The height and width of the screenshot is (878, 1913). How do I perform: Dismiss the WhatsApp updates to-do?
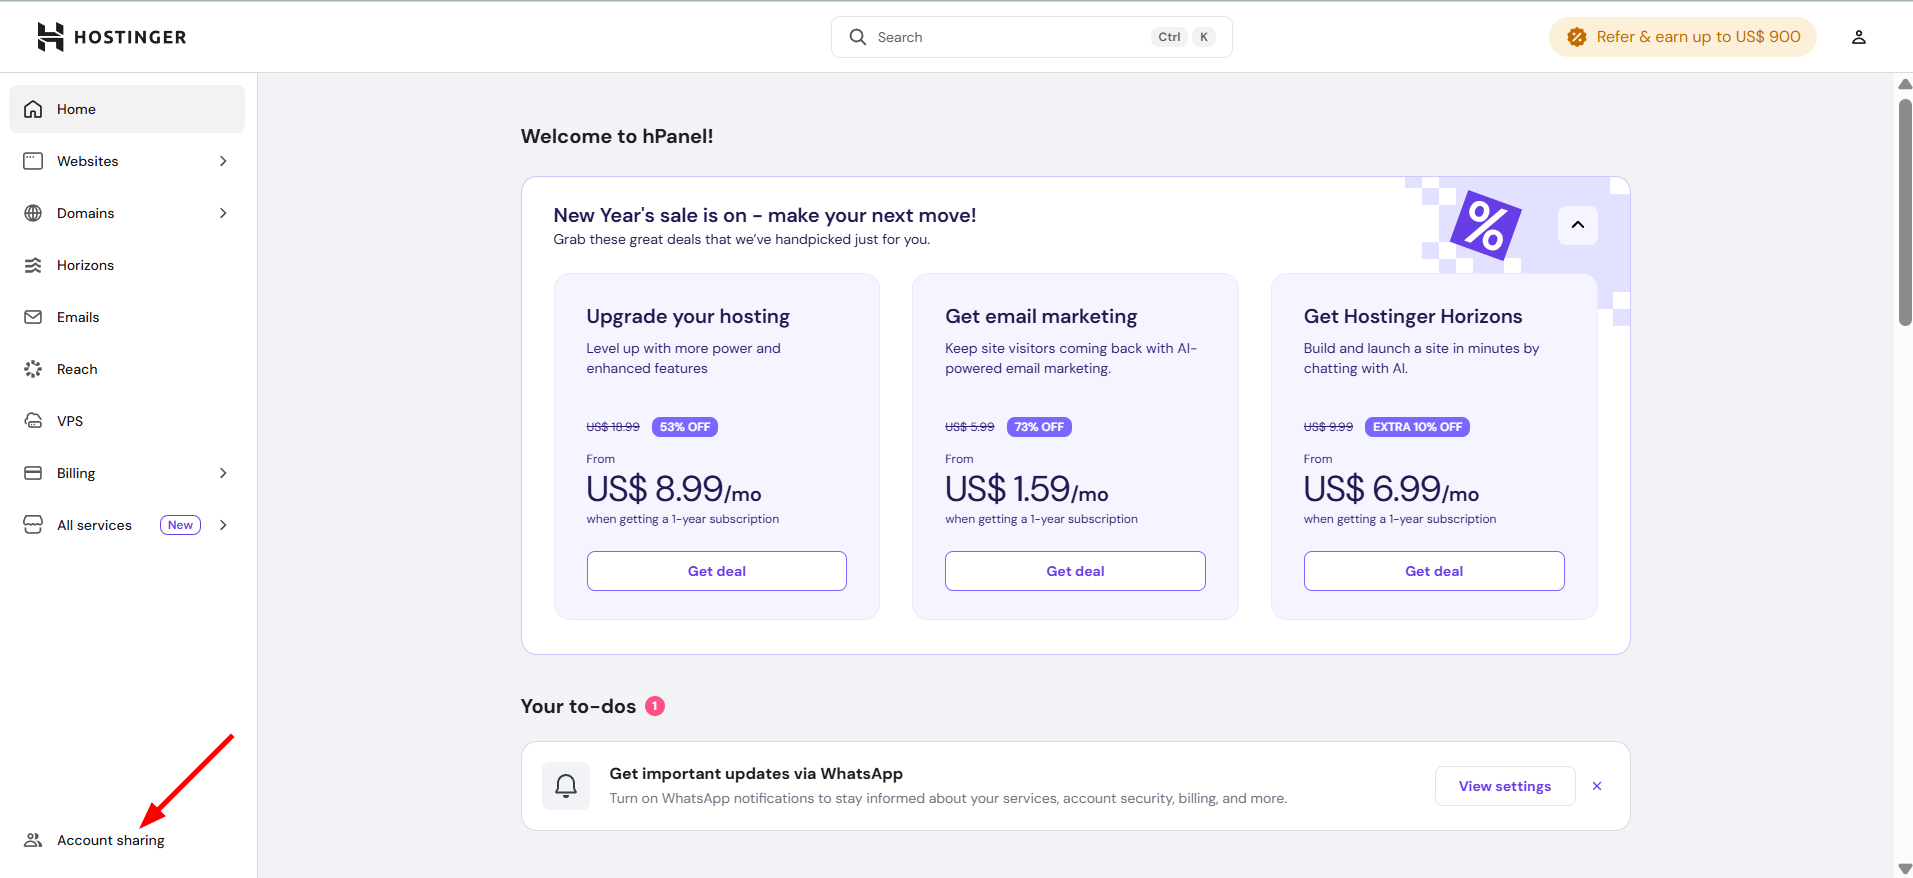tap(1597, 786)
